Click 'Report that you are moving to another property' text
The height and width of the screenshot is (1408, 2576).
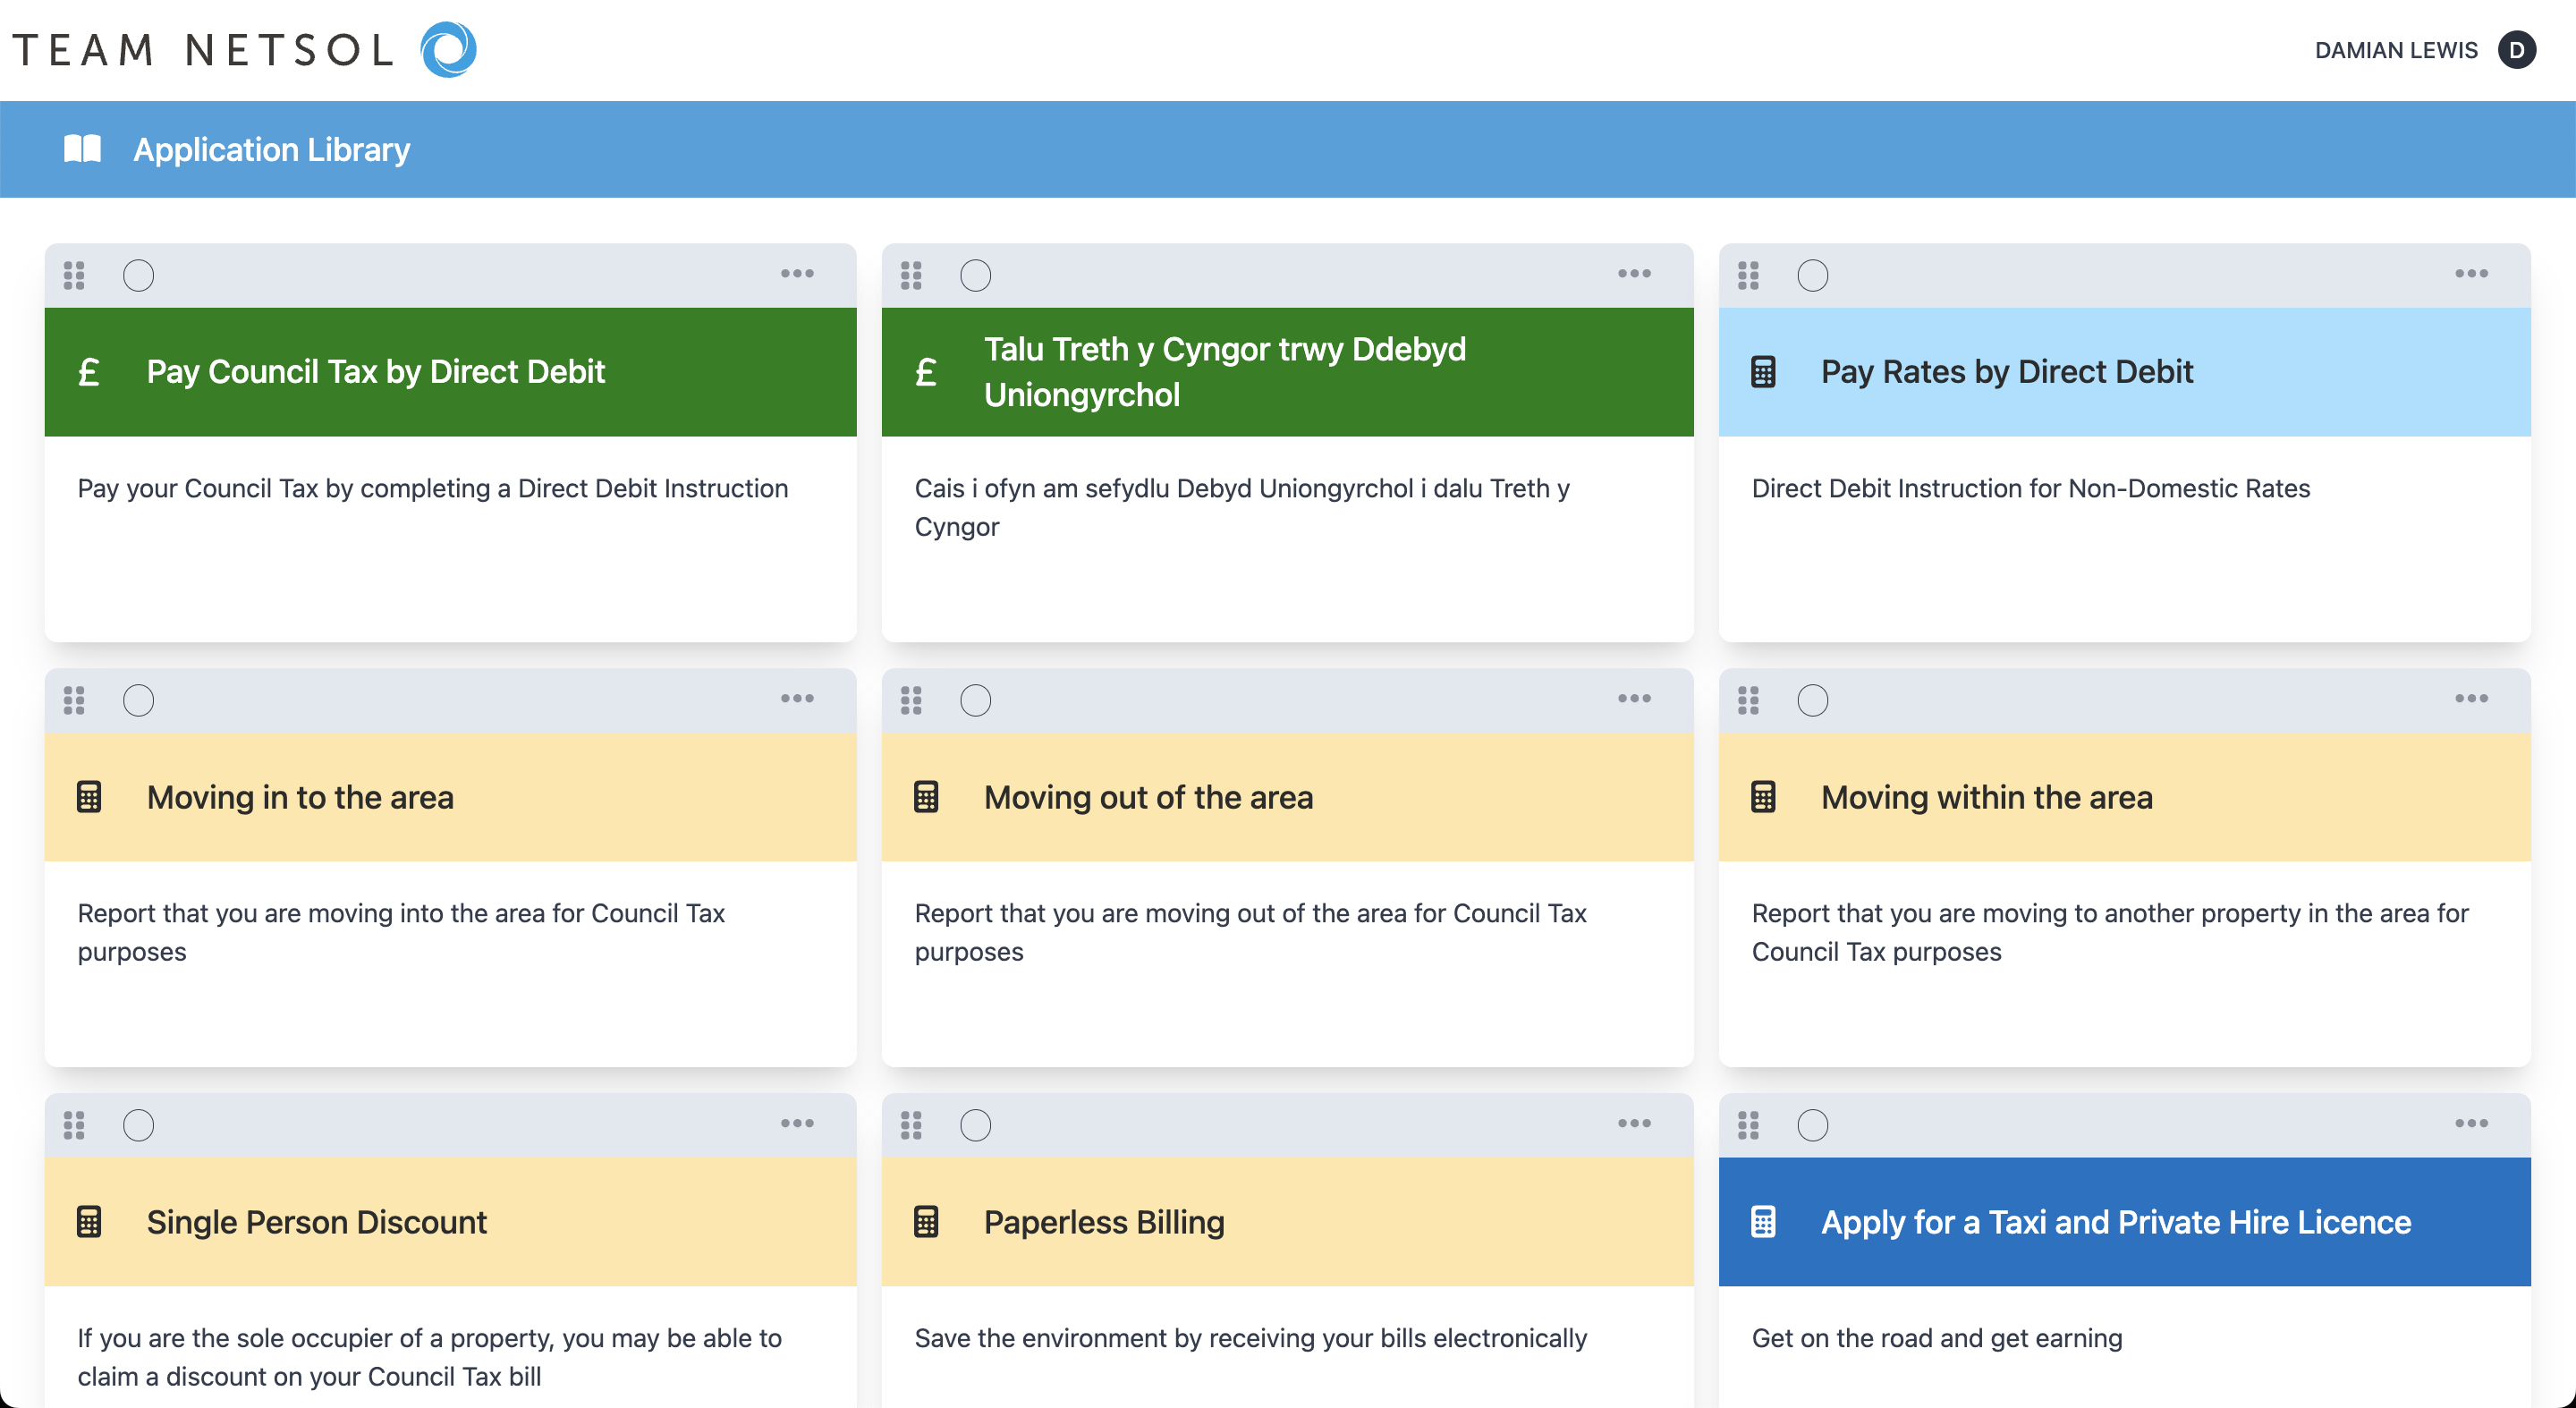pyautogui.click(x=2110, y=932)
